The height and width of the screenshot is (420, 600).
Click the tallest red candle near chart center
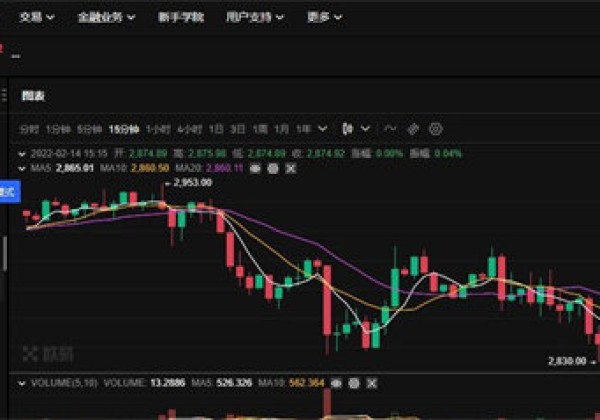[x=327, y=300]
